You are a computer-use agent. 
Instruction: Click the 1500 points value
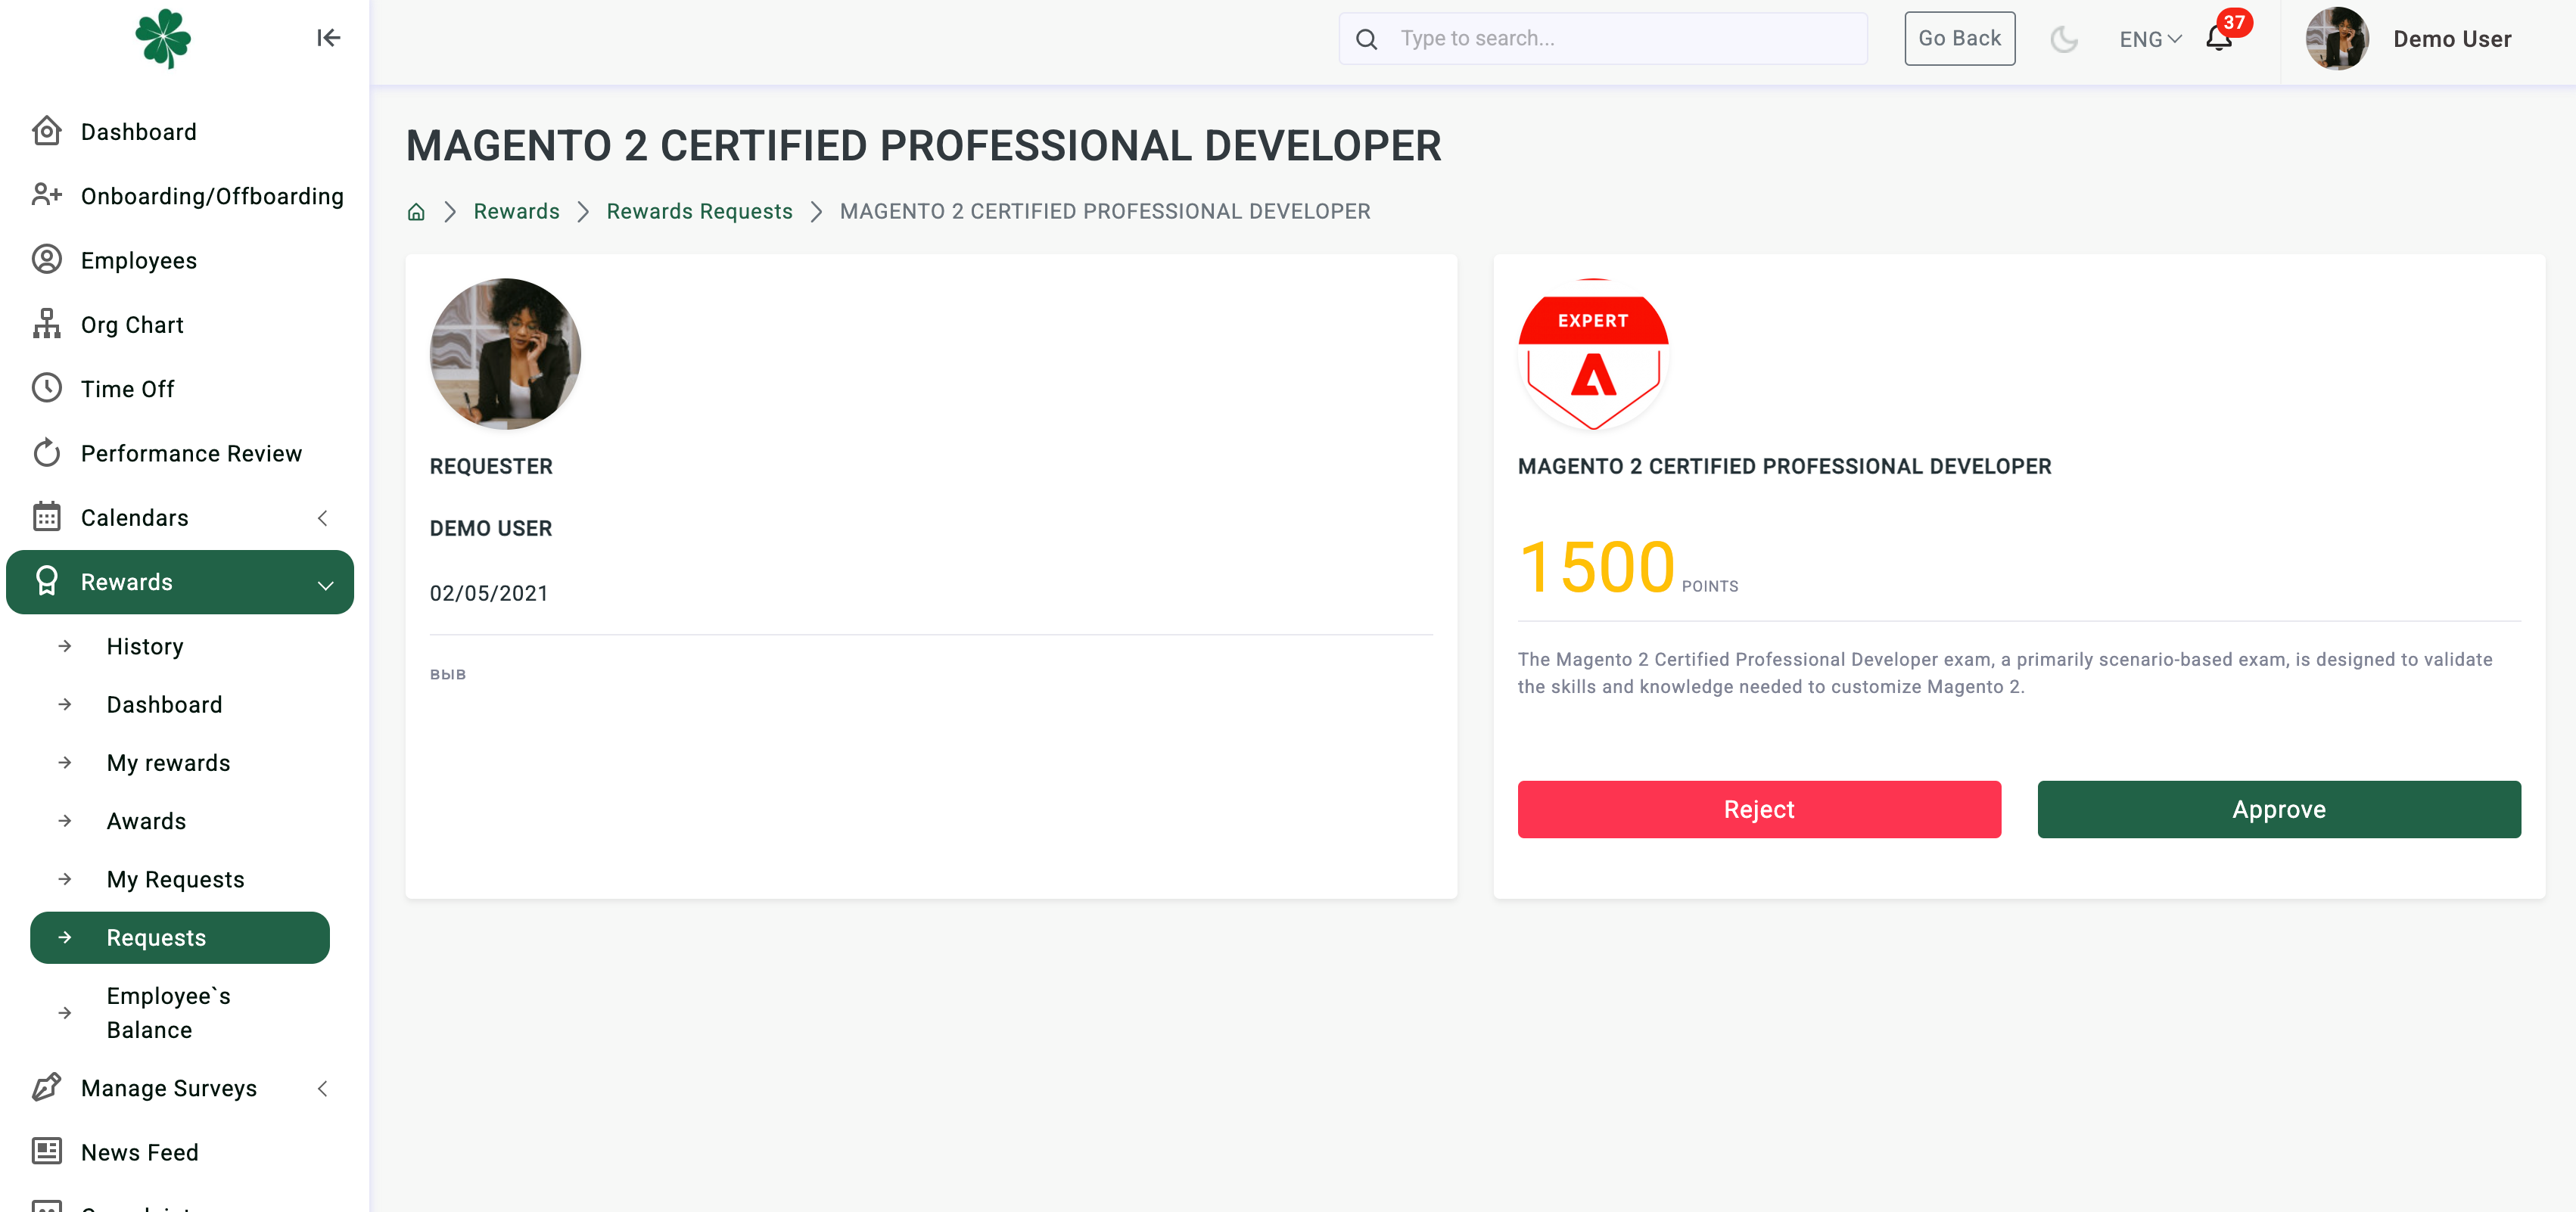(x=1597, y=567)
